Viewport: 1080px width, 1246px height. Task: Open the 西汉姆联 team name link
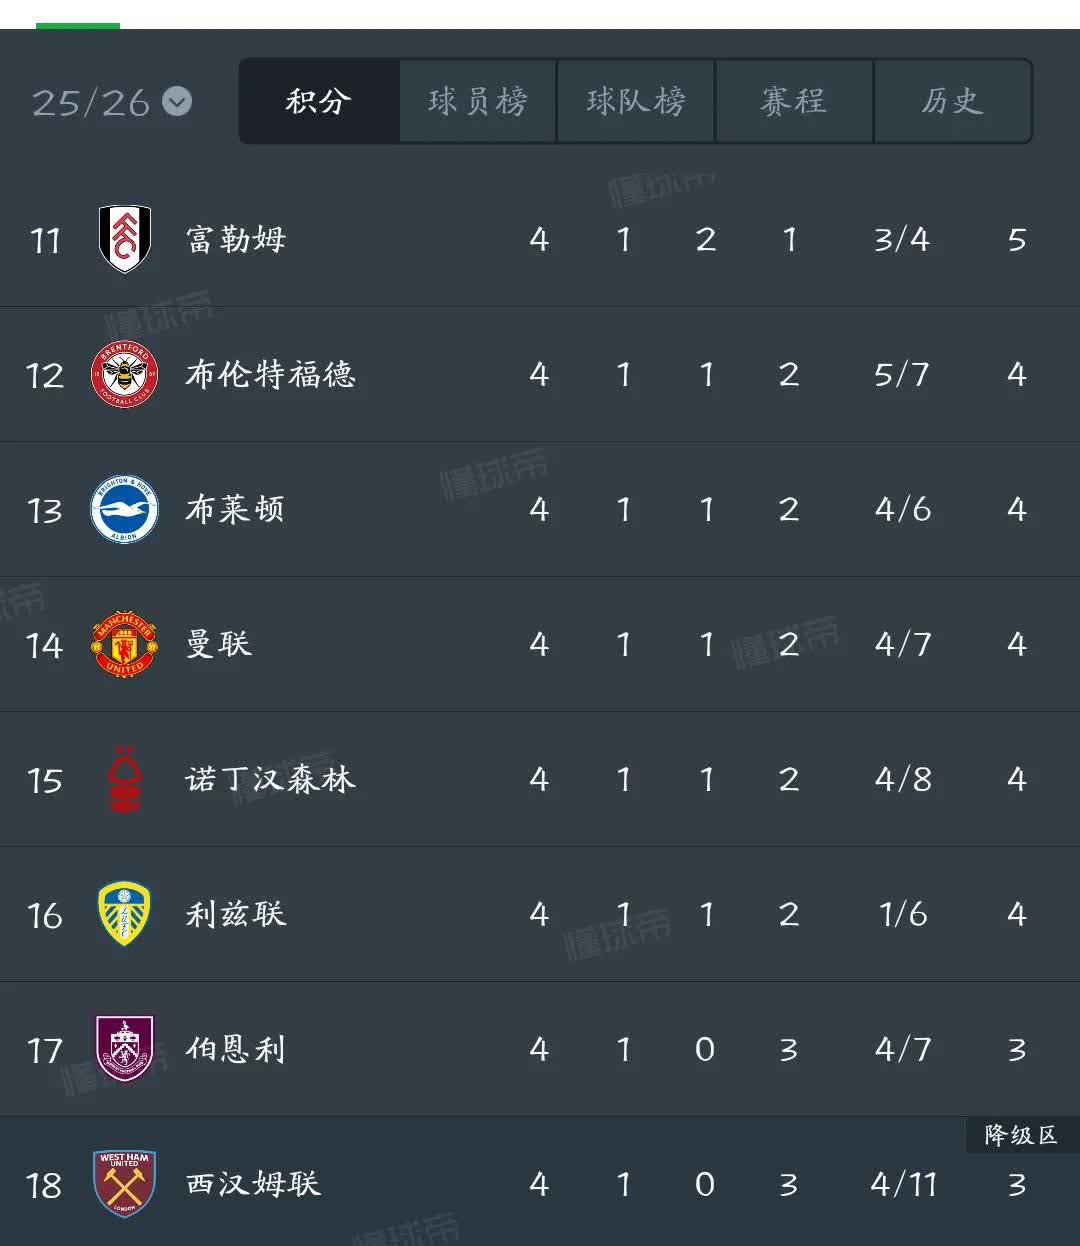pos(253,1184)
